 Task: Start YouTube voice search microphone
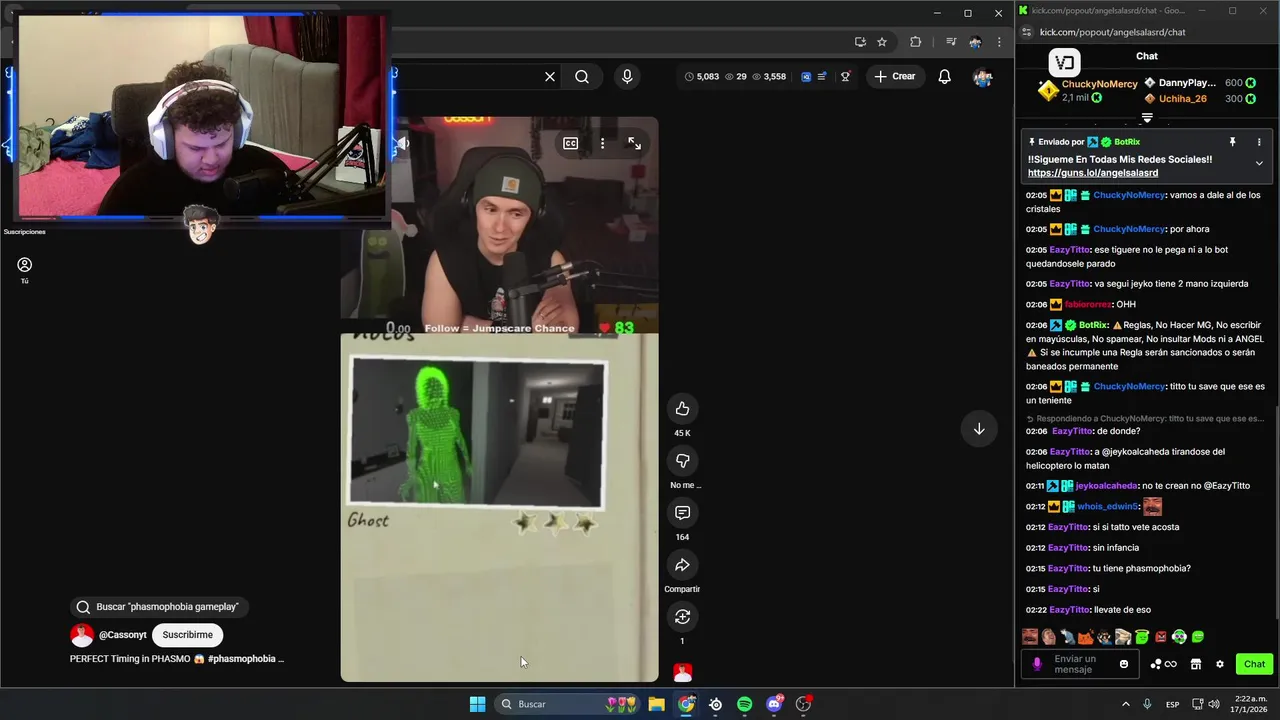tap(627, 77)
